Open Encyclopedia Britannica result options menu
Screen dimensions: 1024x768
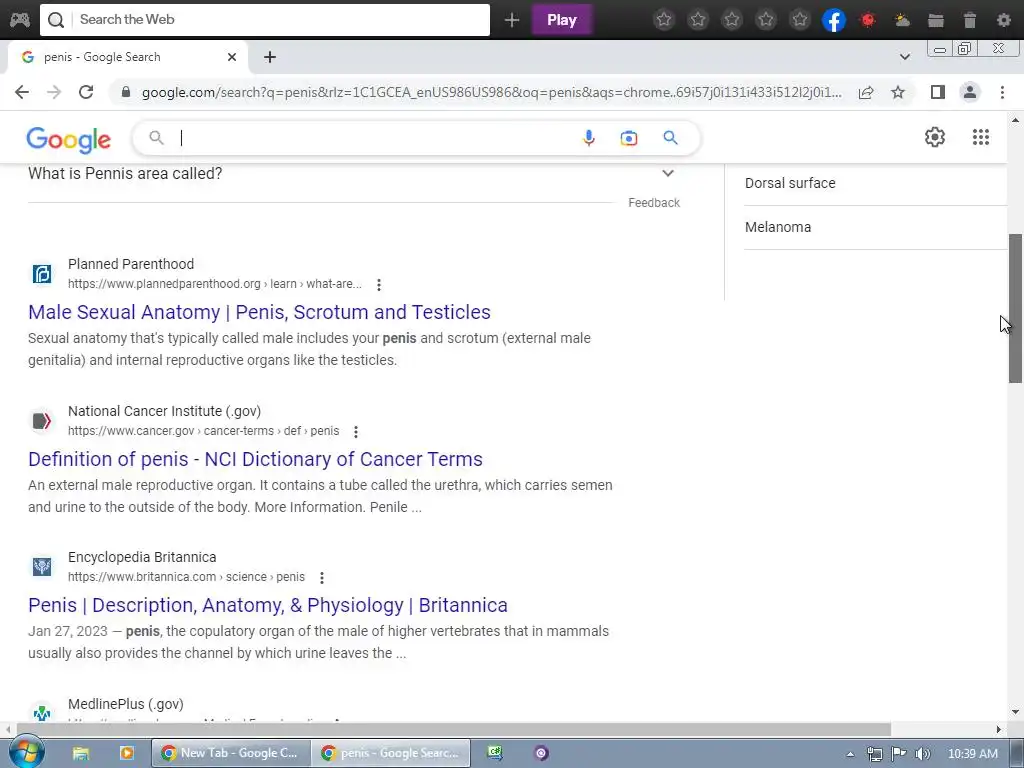[x=321, y=578]
